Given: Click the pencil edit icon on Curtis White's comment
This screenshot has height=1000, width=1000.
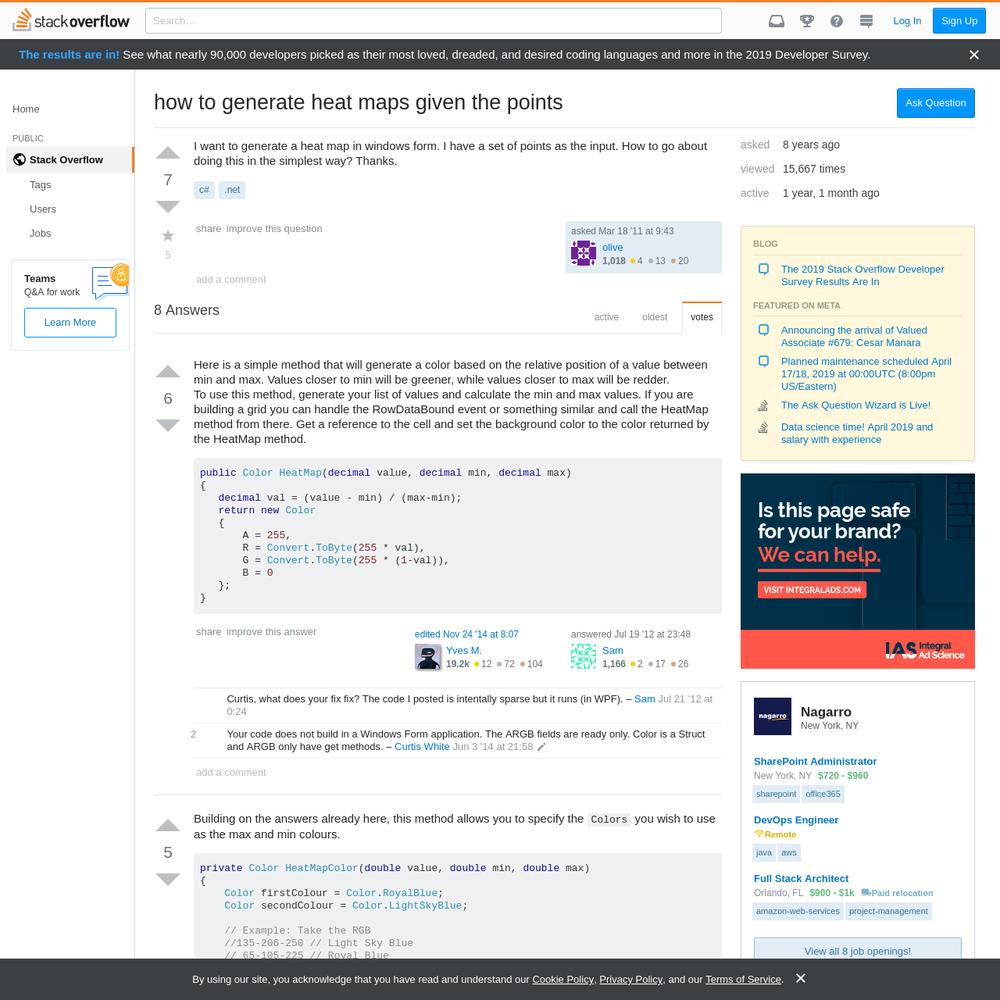Looking at the screenshot, I should [541, 747].
